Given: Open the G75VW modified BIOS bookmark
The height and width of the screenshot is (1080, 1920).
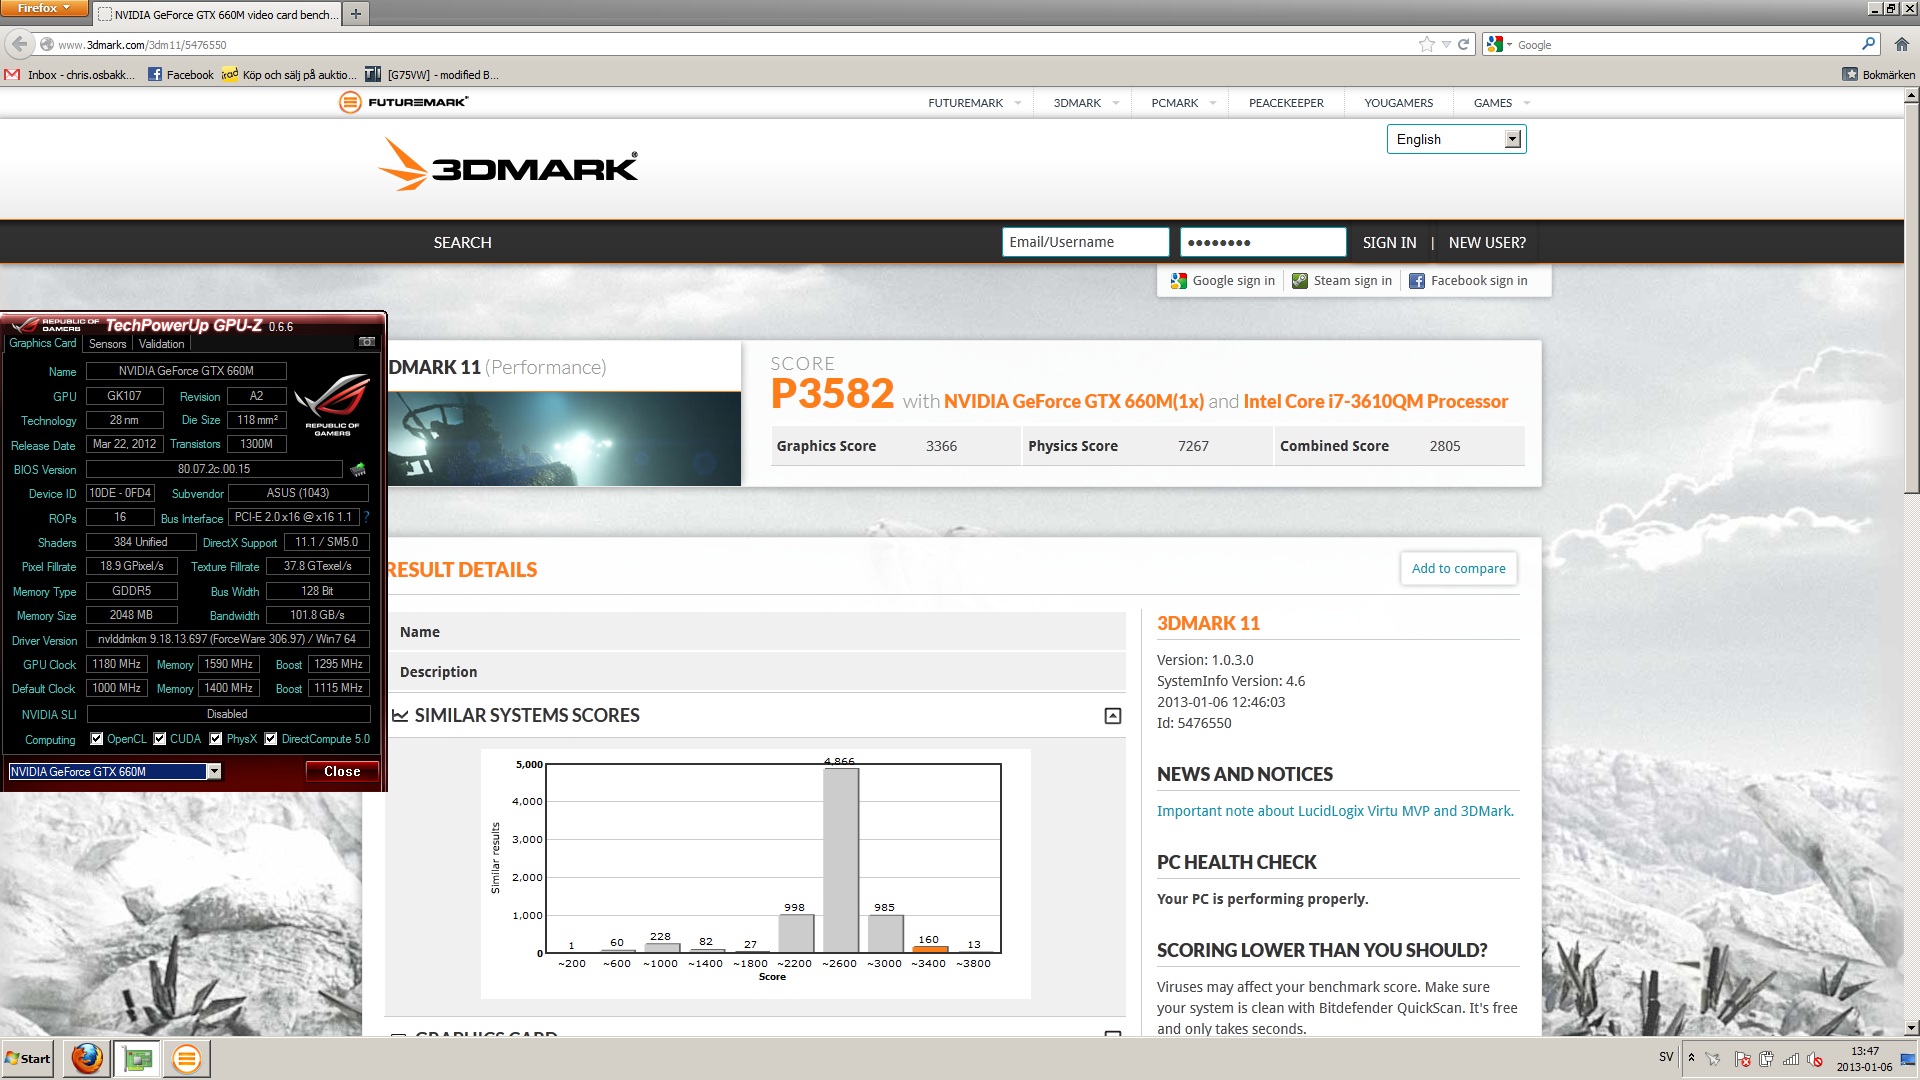Looking at the screenshot, I should click(432, 75).
